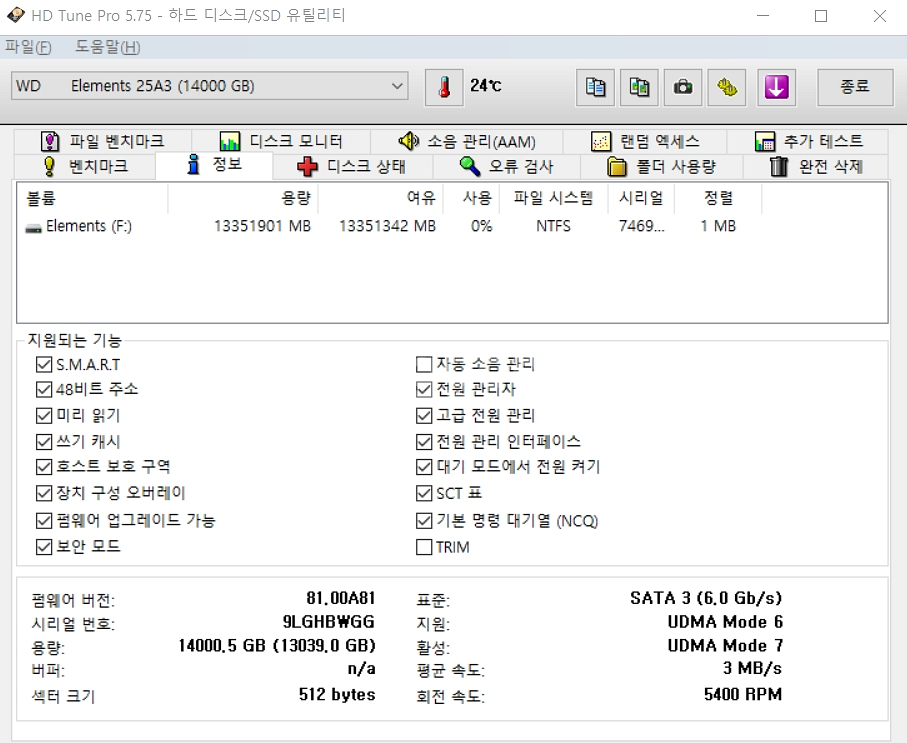Open the 도움말(H) menu

pyautogui.click(x=107, y=47)
